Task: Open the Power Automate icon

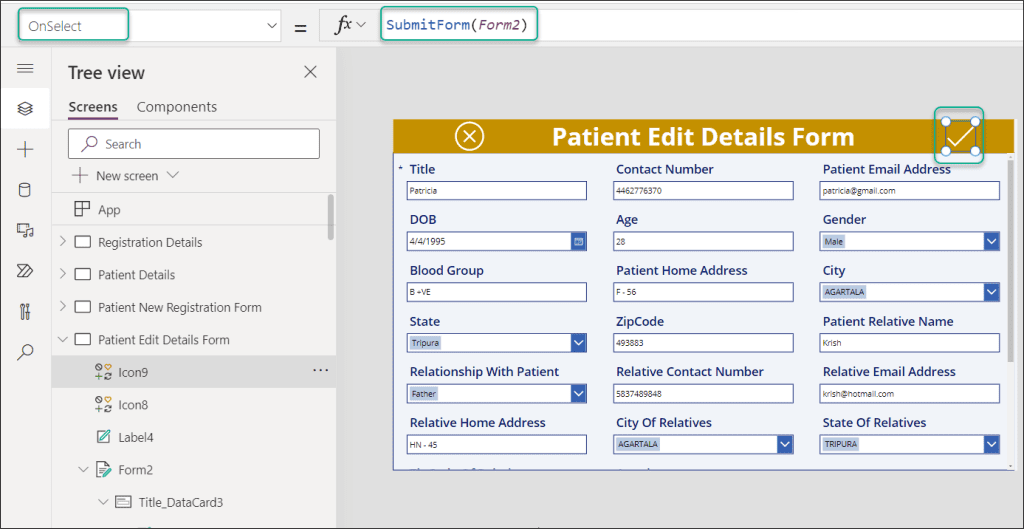Action: 25,271
